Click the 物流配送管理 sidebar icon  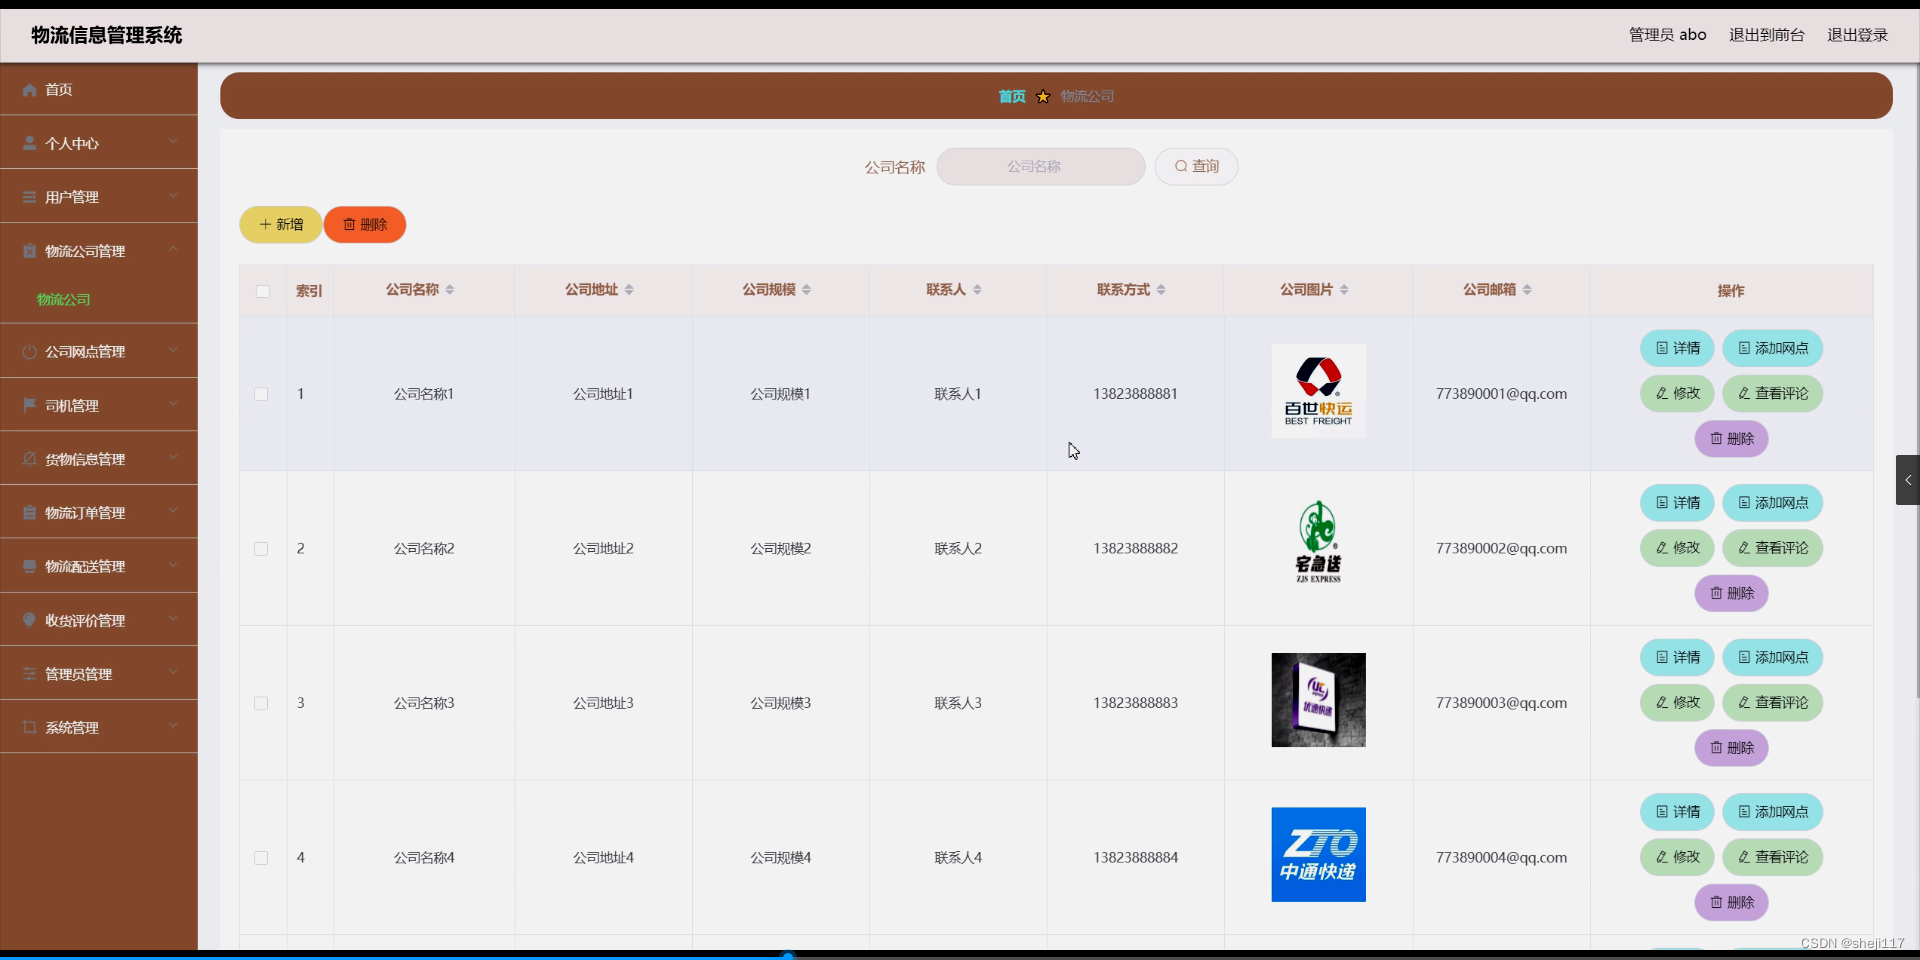(28, 566)
